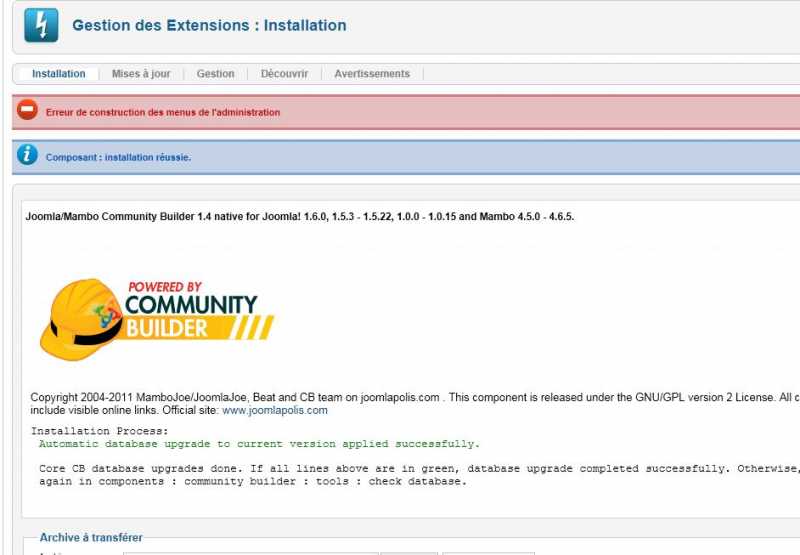Image resolution: width=800 pixels, height=555 pixels.
Task: Click the green 'Automatic database upgrade' success line
Action: pos(259,444)
